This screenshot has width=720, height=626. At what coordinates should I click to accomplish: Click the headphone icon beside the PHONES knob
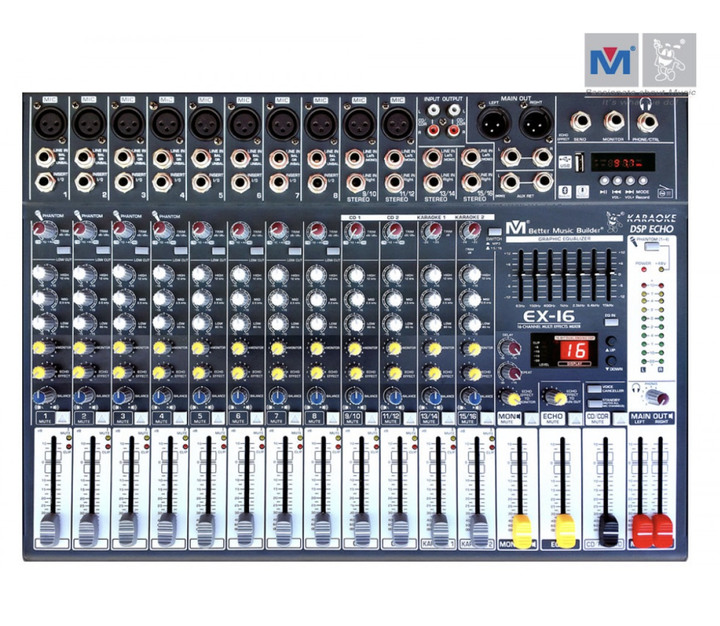(x=637, y=388)
